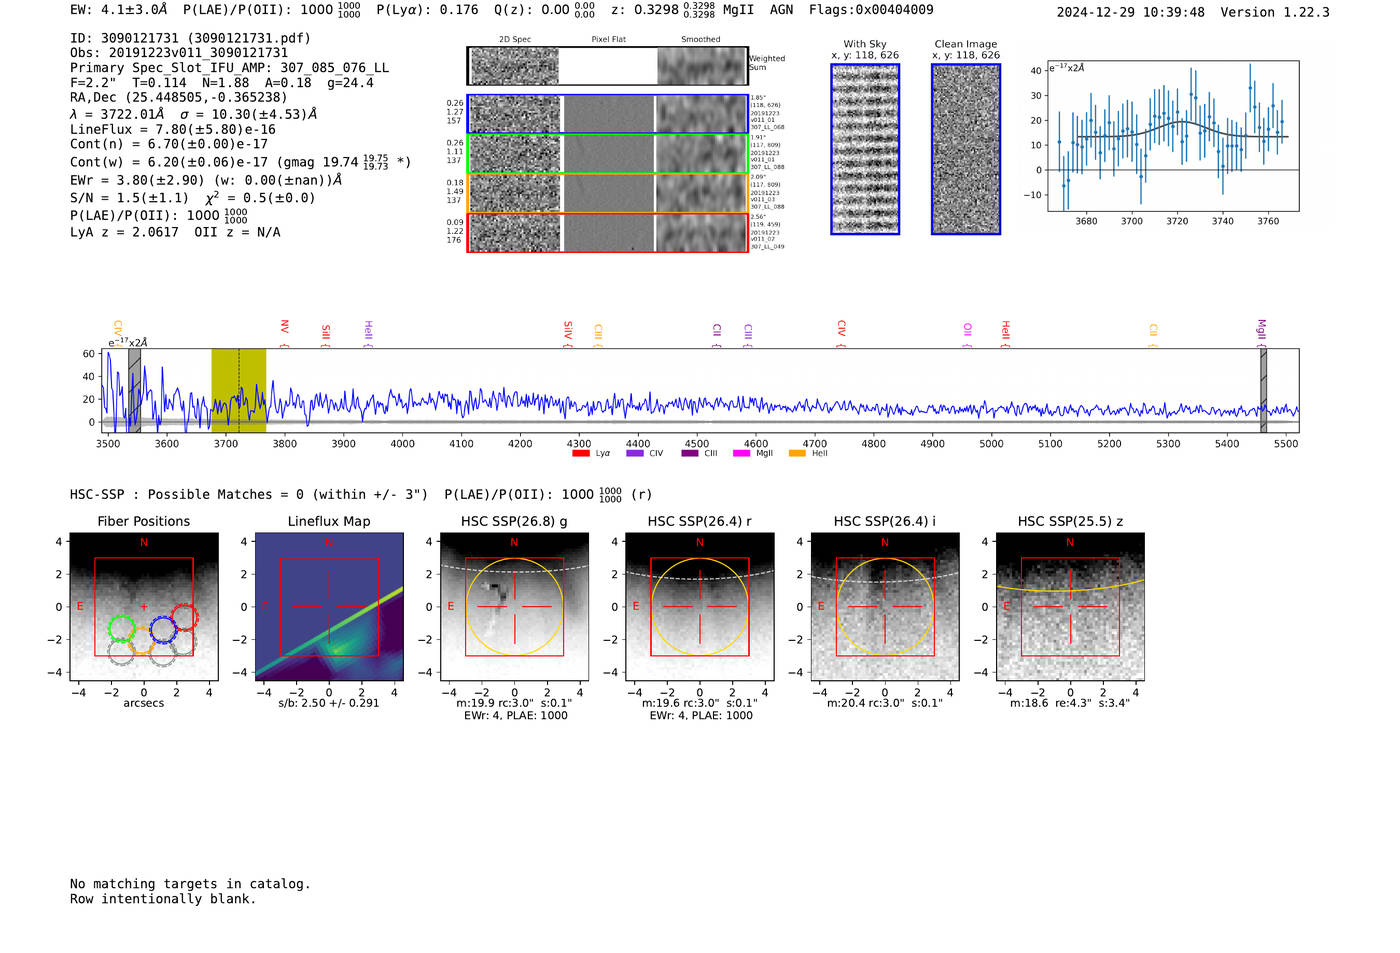Click the purple MgII marker above spectrum
The image size is (1400, 953).
point(1262,333)
